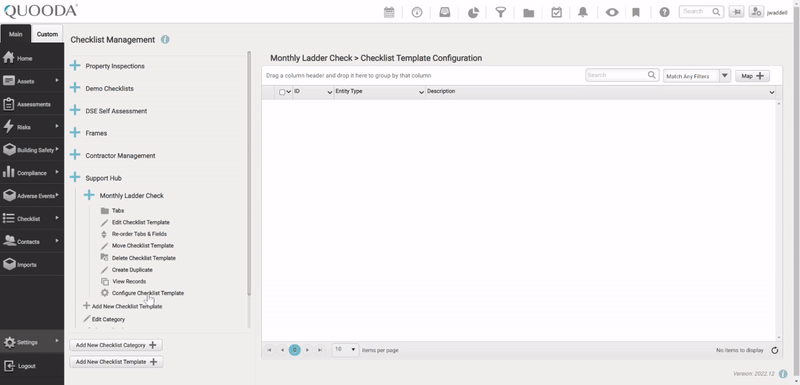800x385 pixels.
Task: Click Add New Checklist Category button
Action: [116, 345]
